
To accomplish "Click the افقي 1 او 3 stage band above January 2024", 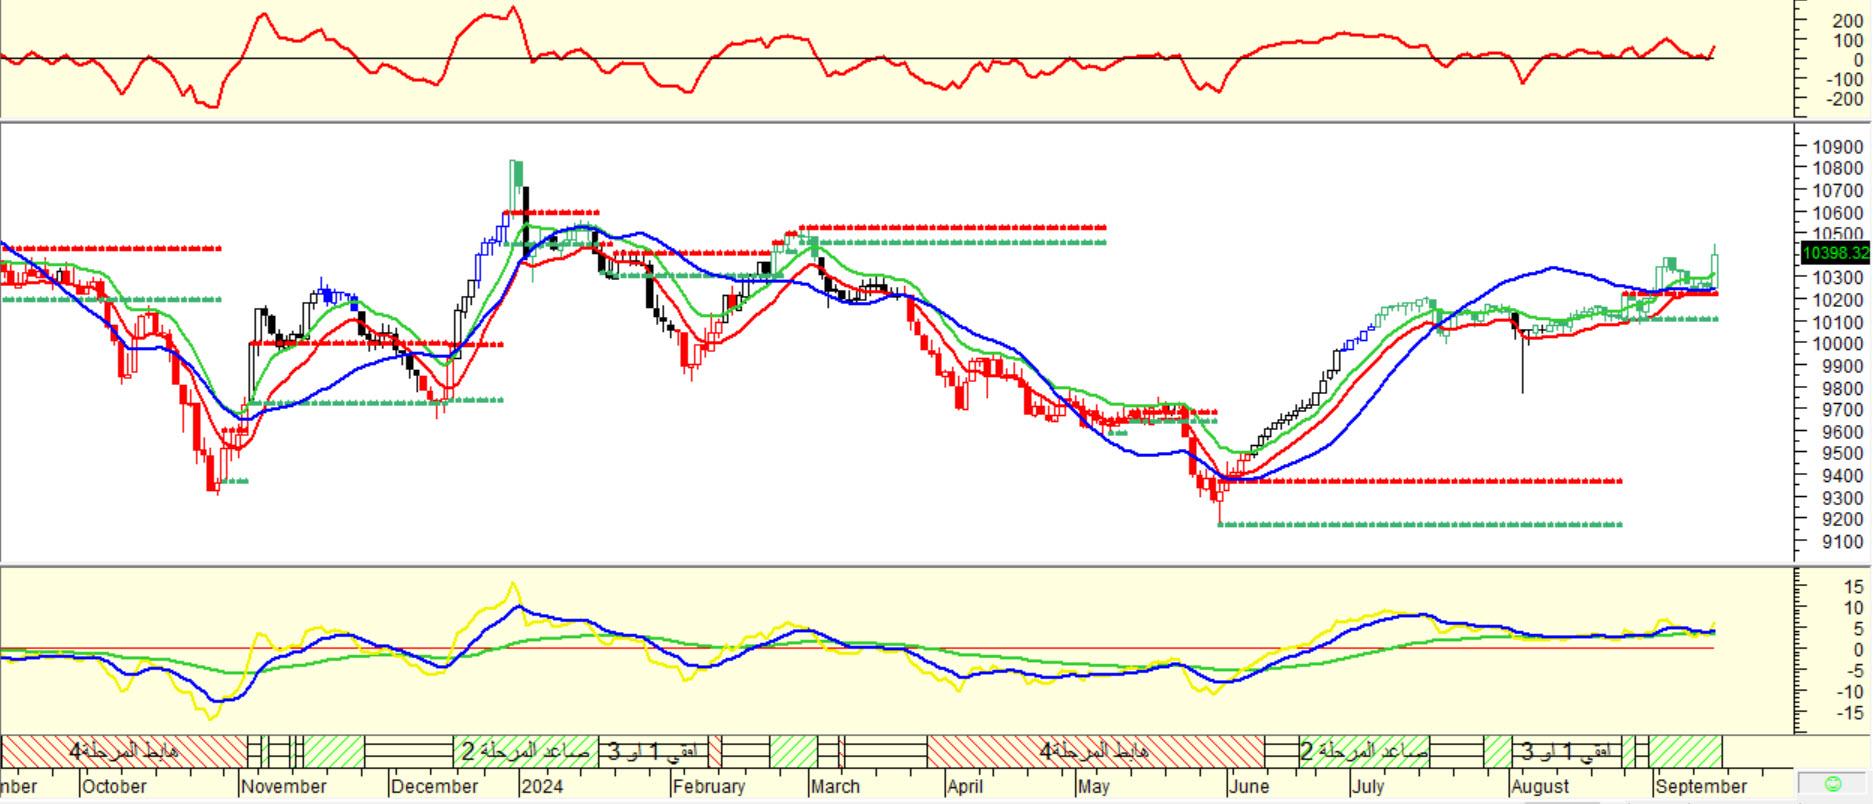I will click(652, 751).
